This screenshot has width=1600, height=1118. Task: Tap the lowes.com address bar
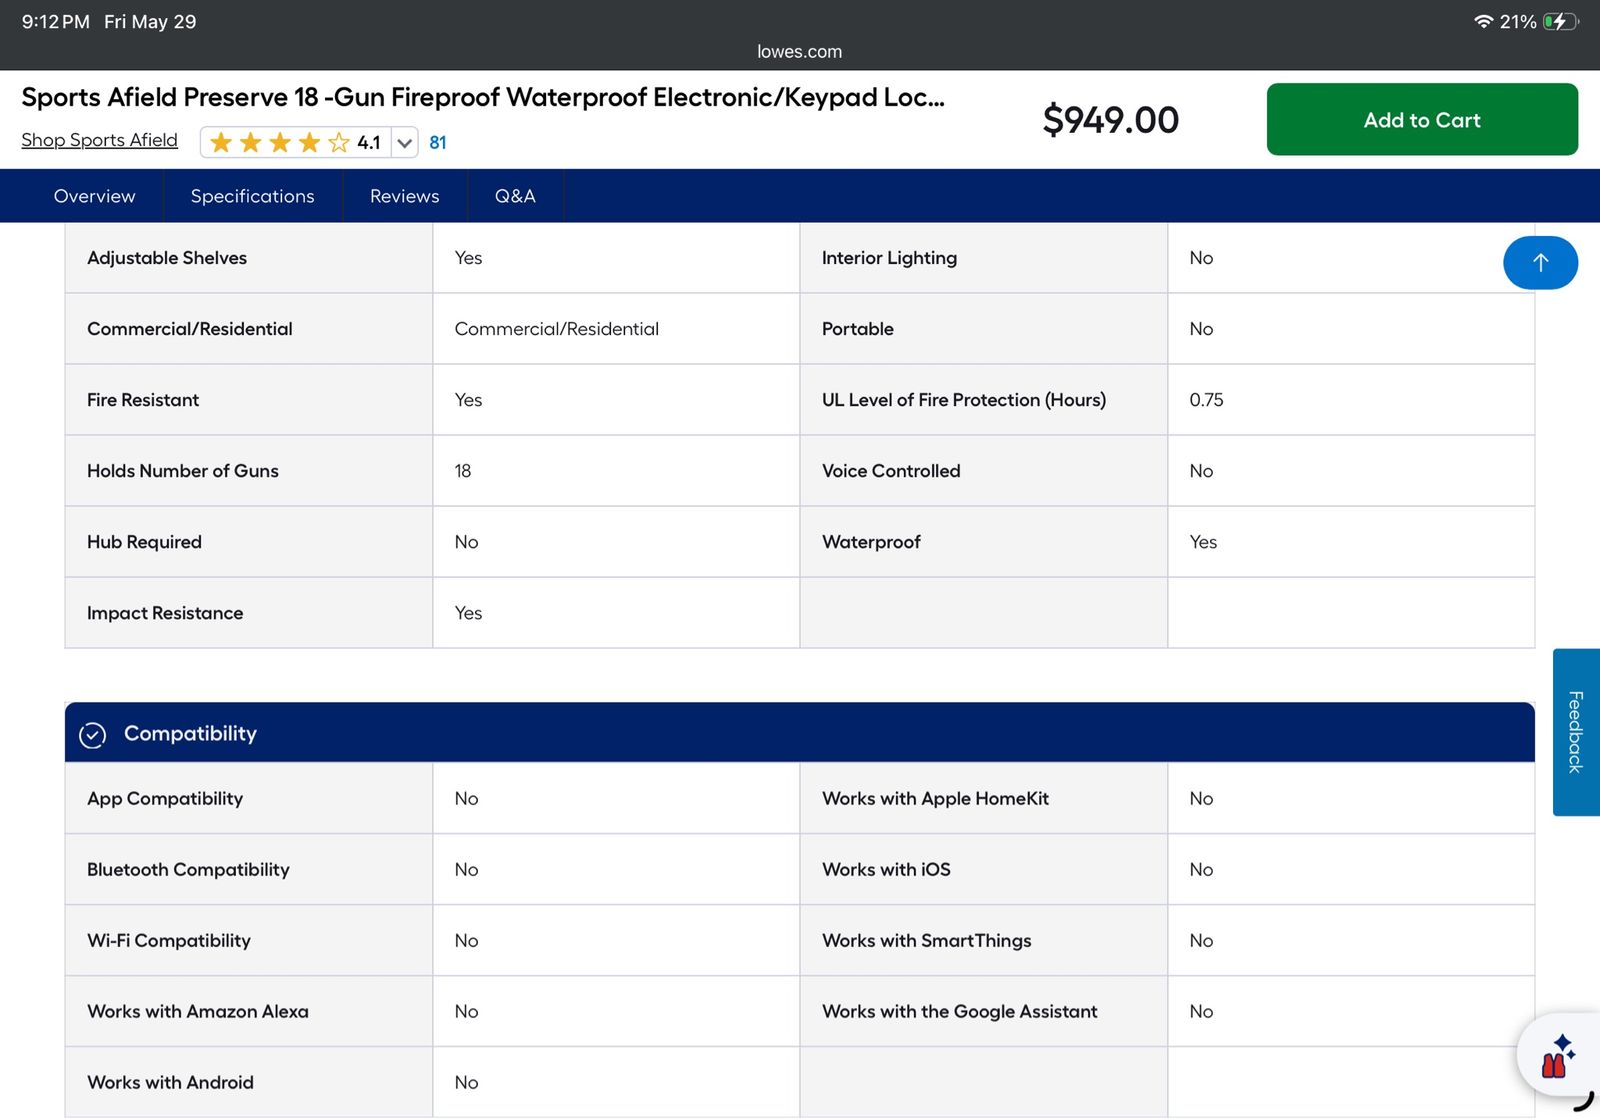[799, 52]
